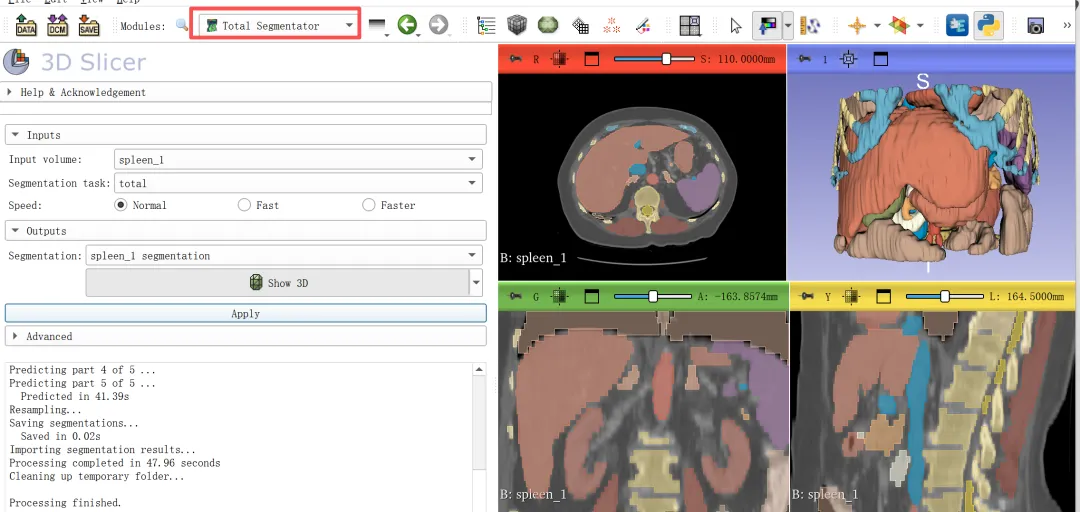Screen dimensions: 1080x512
Task: Open the Data tree module icon
Action: click(486, 25)
